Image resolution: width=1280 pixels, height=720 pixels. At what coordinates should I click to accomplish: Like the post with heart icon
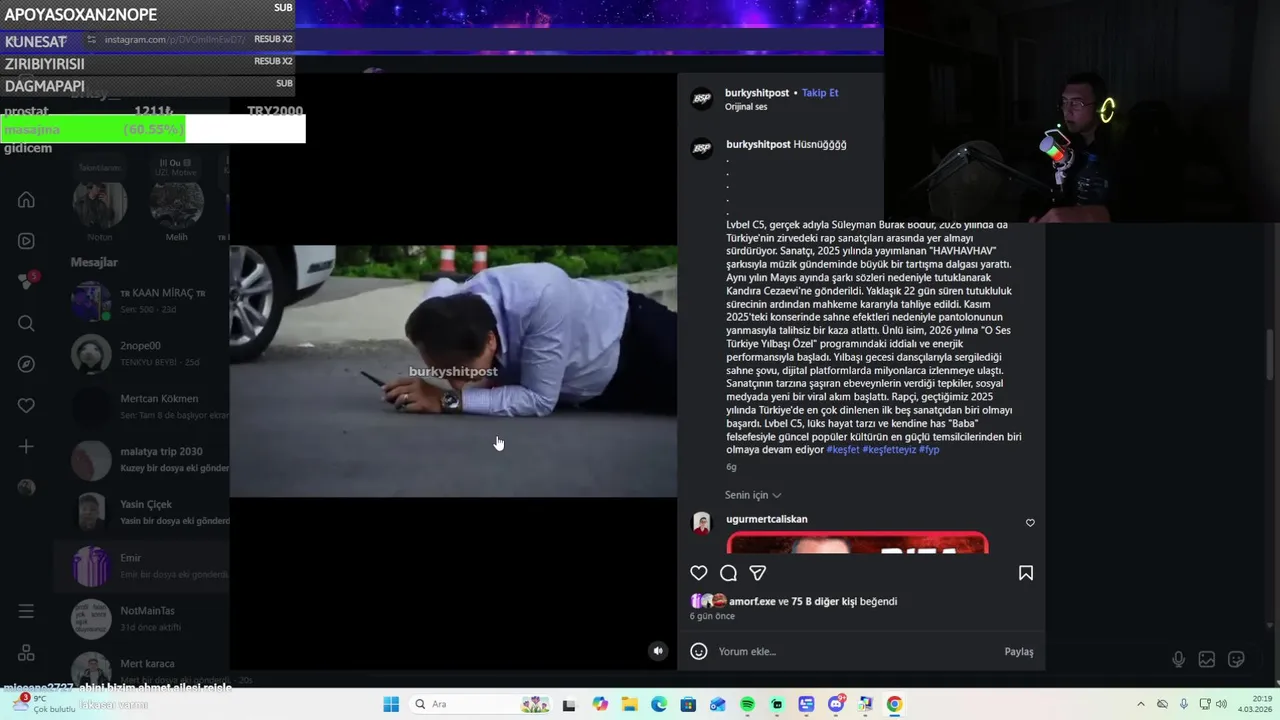click(699, 573)
